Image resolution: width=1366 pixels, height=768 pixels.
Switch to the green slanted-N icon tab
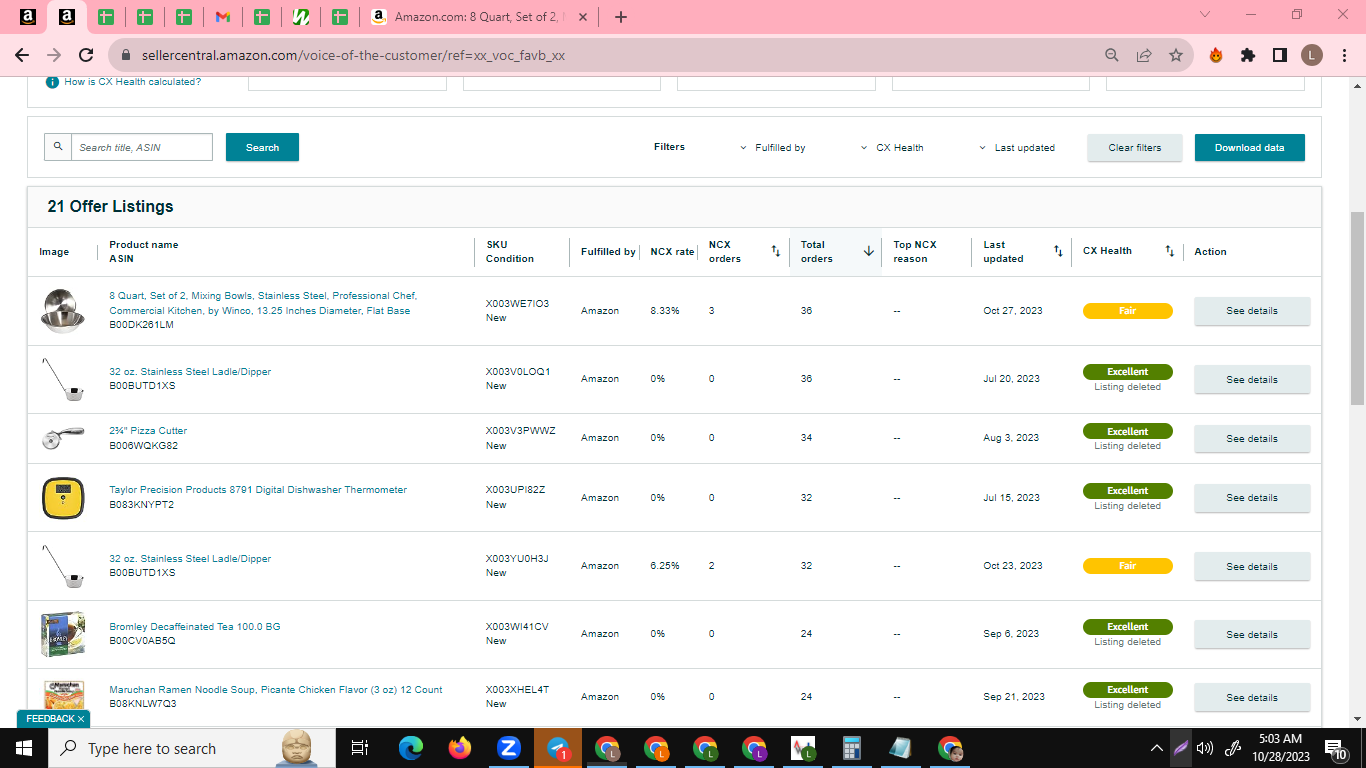pyautogui.click(x=301, y=17)
